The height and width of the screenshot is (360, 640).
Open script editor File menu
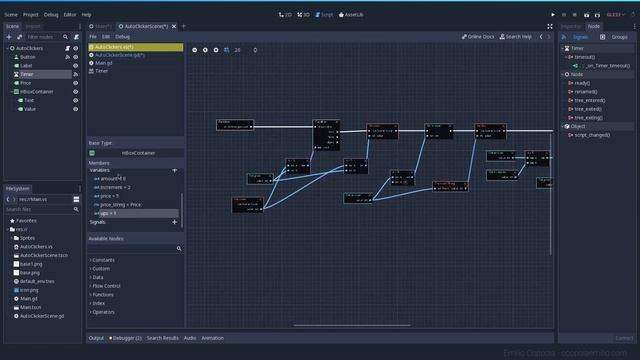click(93, 37)
